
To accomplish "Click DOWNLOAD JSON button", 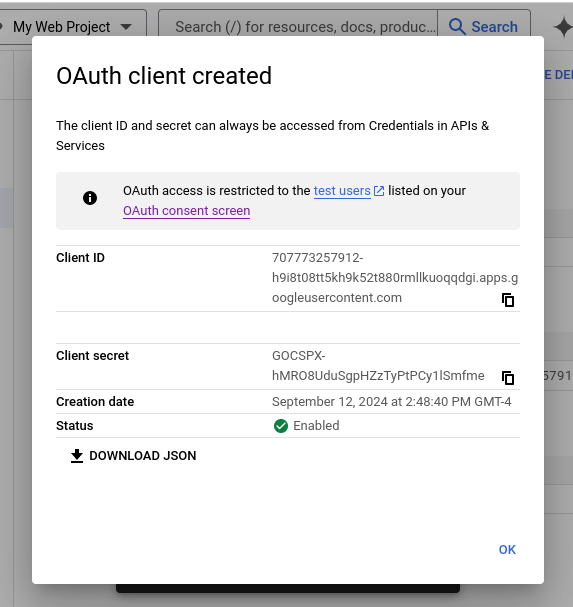I will [134, 456].
